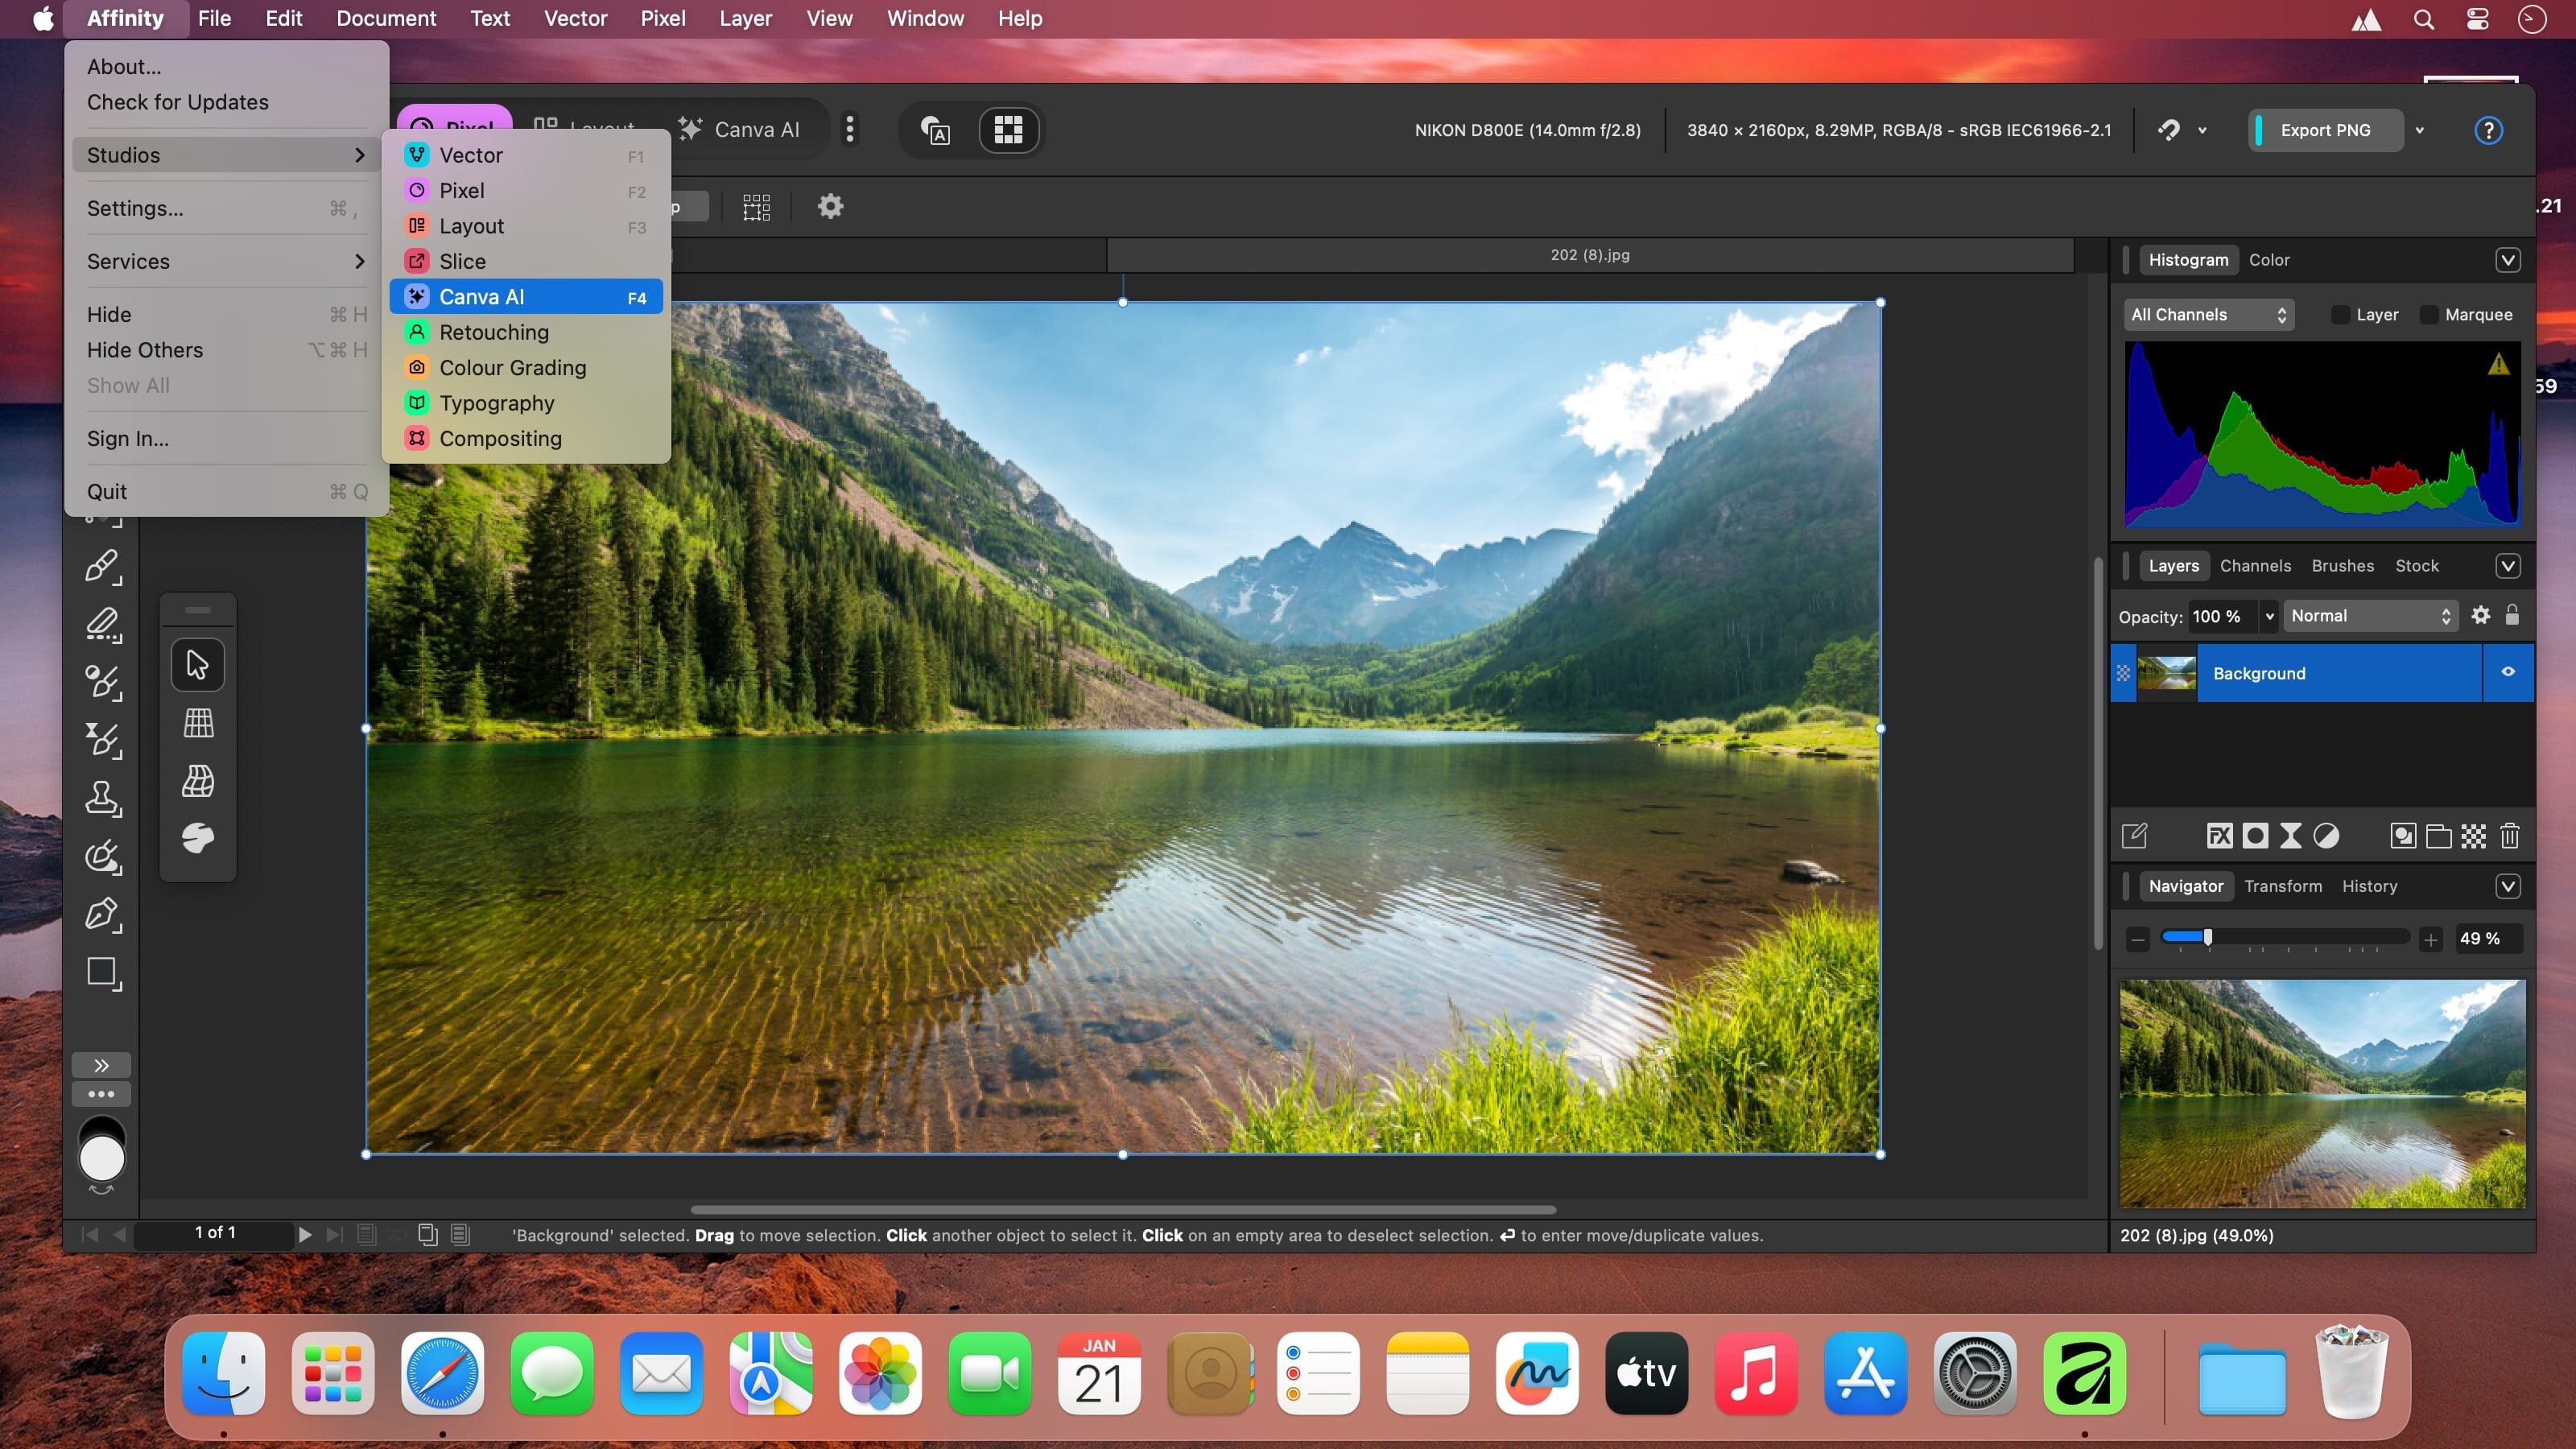Screen dimensions: 2576x1449
Task: Click the Export PNG button
Action: 2325,130
